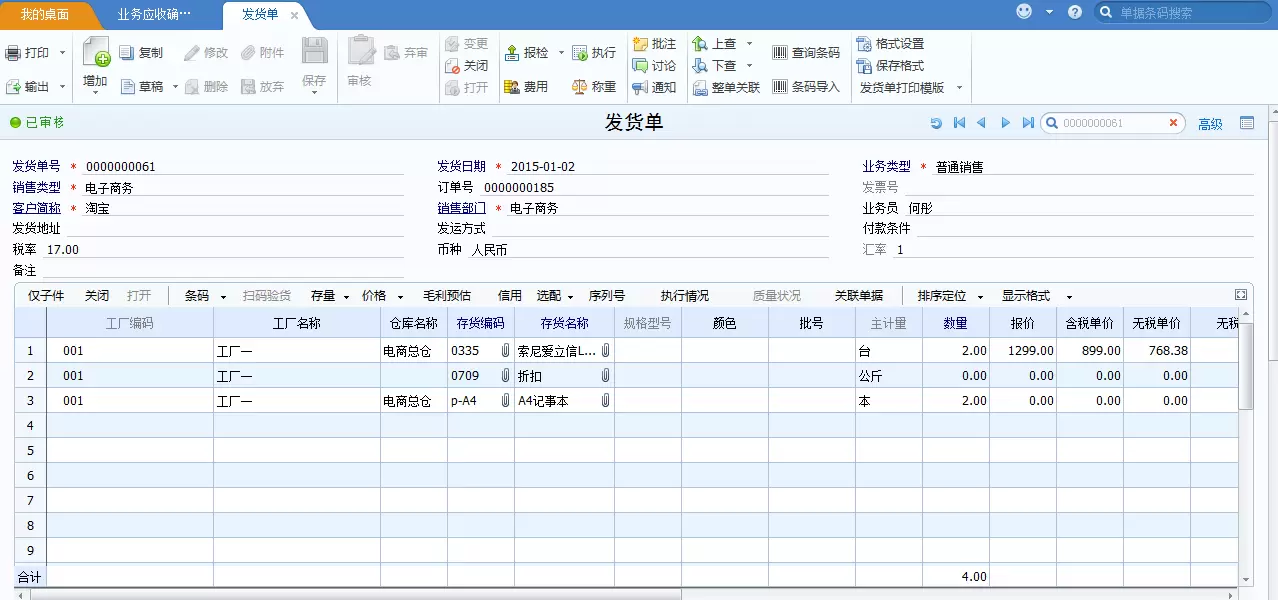The height and width of the screenshot is (600, 1278).
Task: Expand the 上查 dropdown arrow
Action: [x=749, y=44]
